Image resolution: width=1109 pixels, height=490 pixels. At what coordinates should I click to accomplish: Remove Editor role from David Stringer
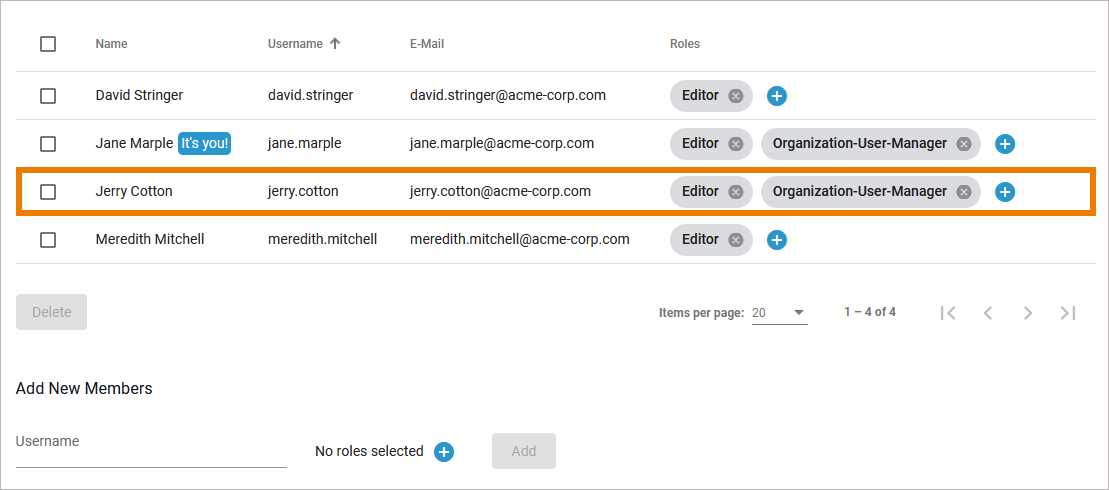click(x=736, y=96)
